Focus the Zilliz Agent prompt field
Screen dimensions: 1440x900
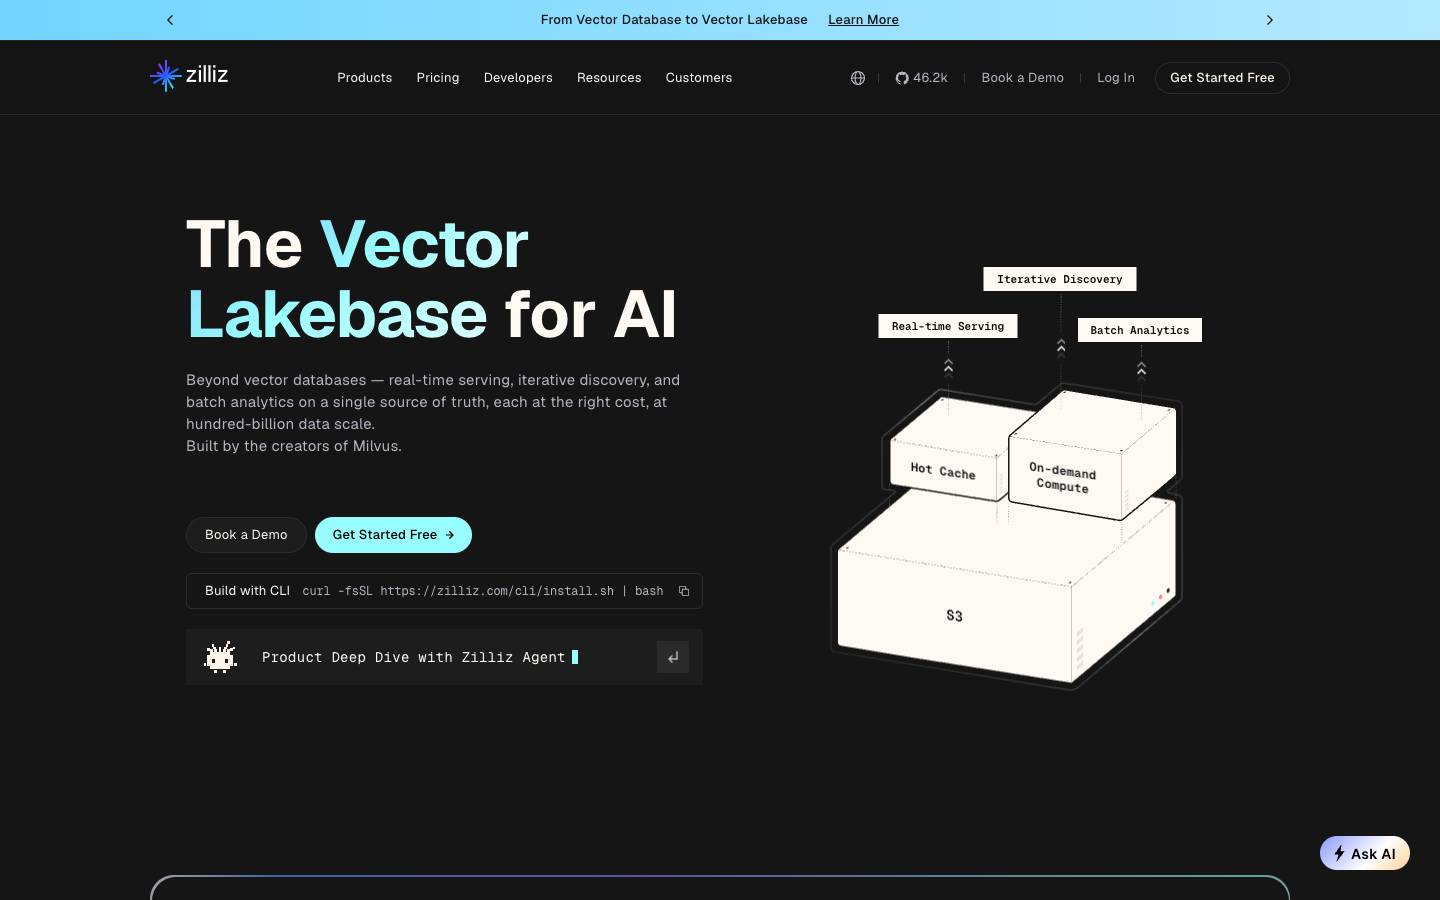(444, 657)
